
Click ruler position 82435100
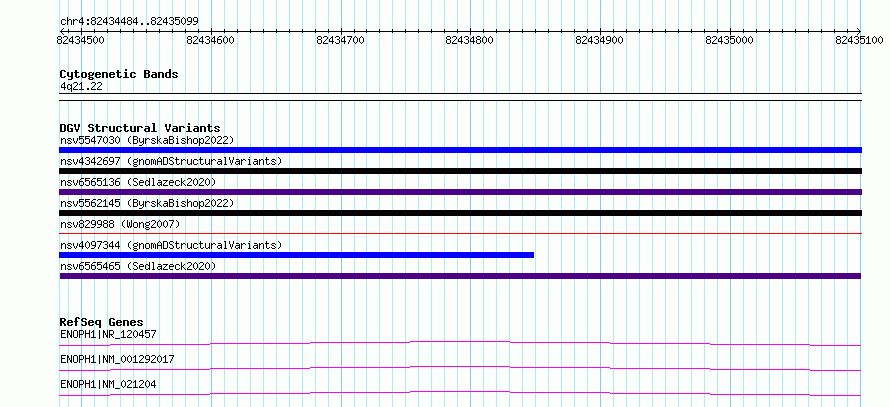coord(859,40)
